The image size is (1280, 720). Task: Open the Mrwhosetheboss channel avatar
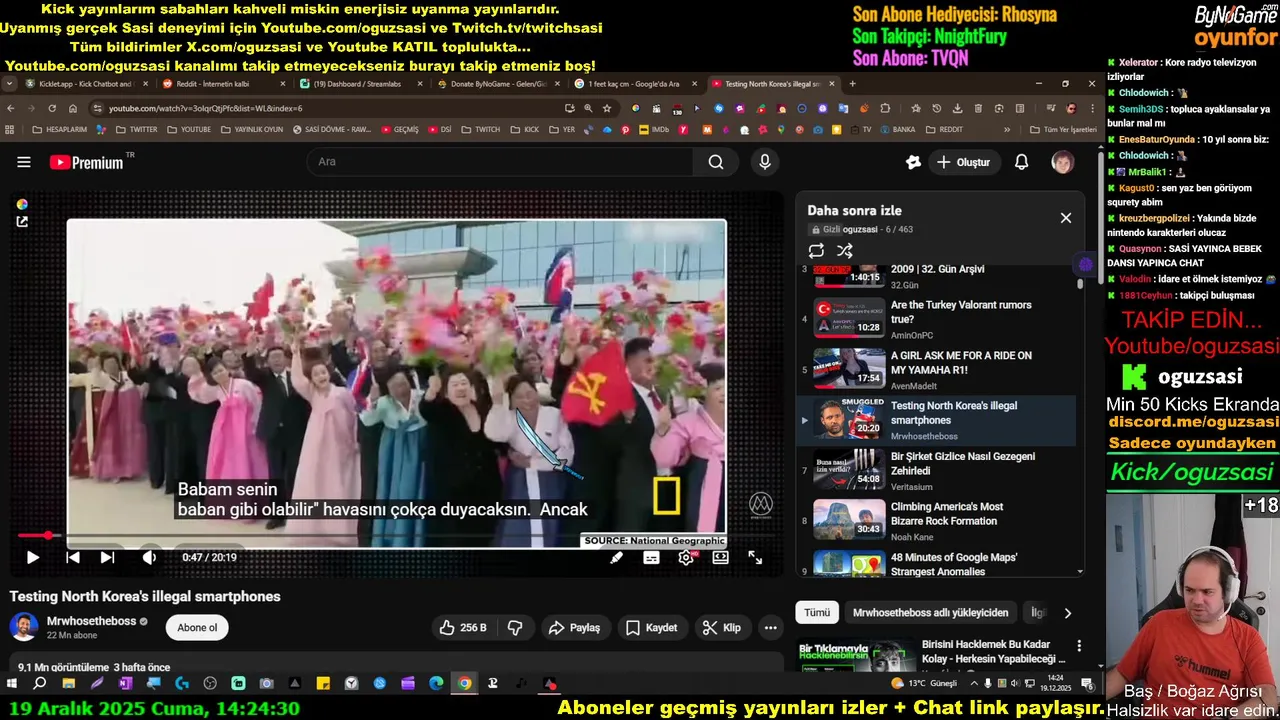pos(24,627)
